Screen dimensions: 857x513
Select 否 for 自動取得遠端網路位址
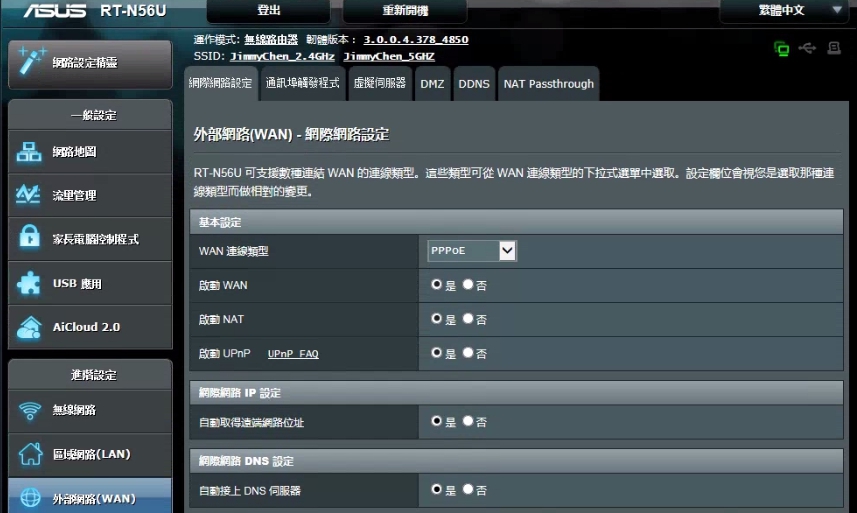coord(468,421)
